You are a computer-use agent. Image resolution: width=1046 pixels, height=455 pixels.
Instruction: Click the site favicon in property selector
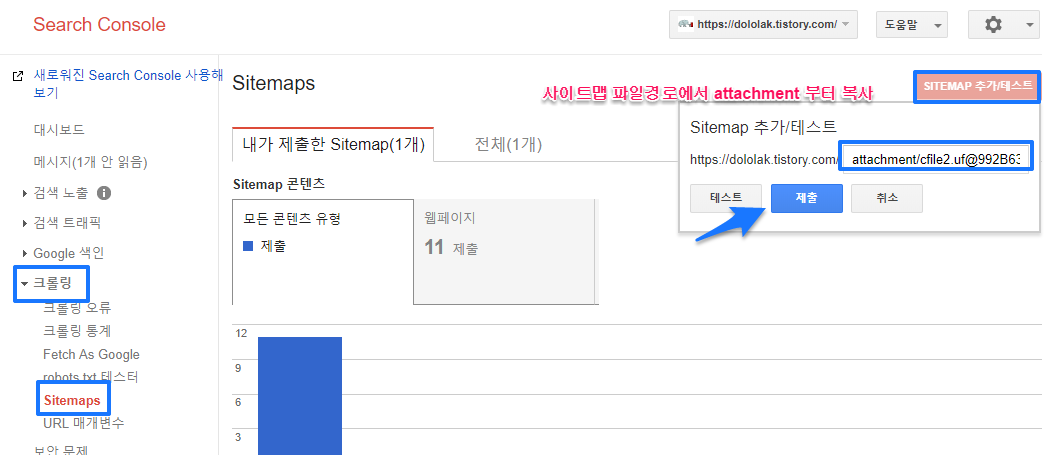[685, 25]
